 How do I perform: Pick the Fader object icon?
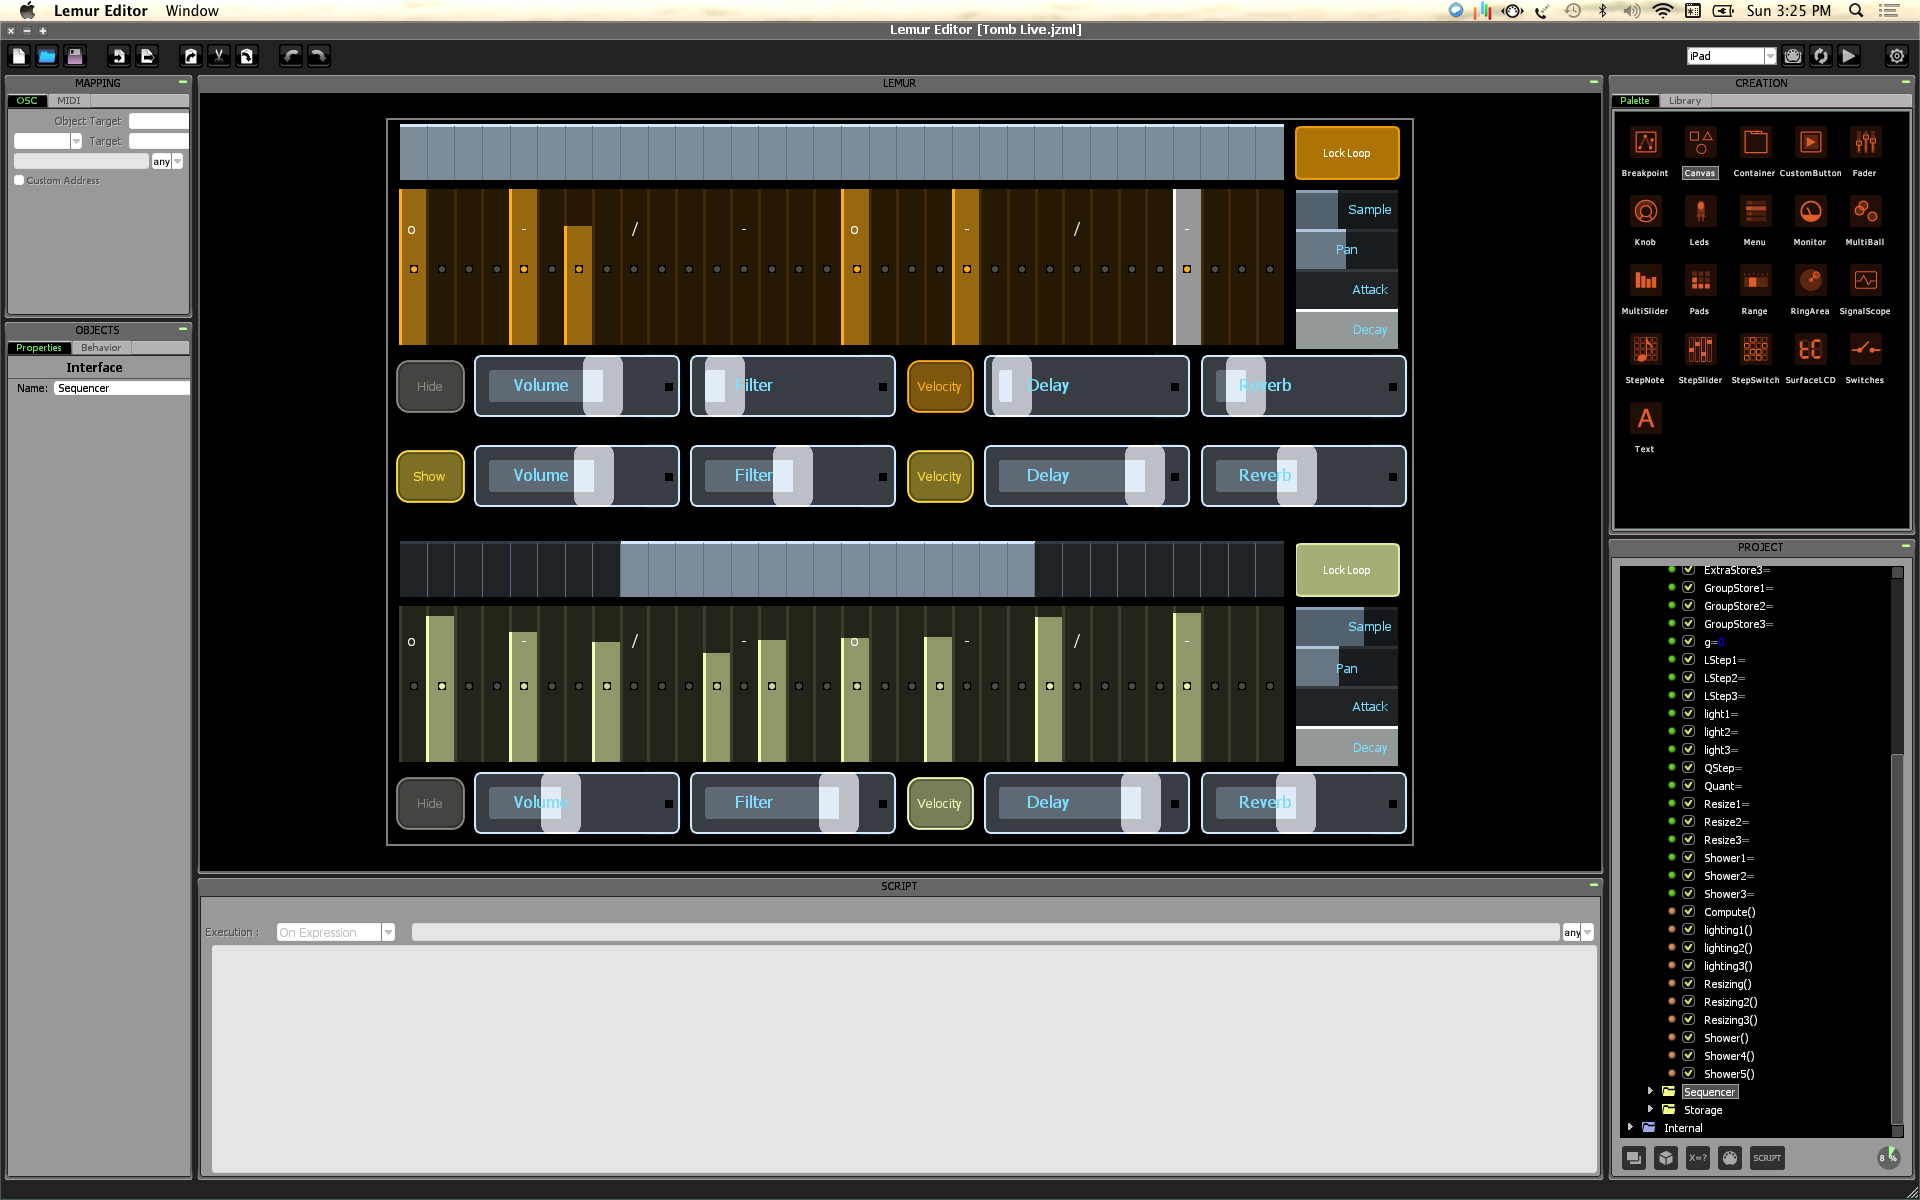[x=1864, y=143]
